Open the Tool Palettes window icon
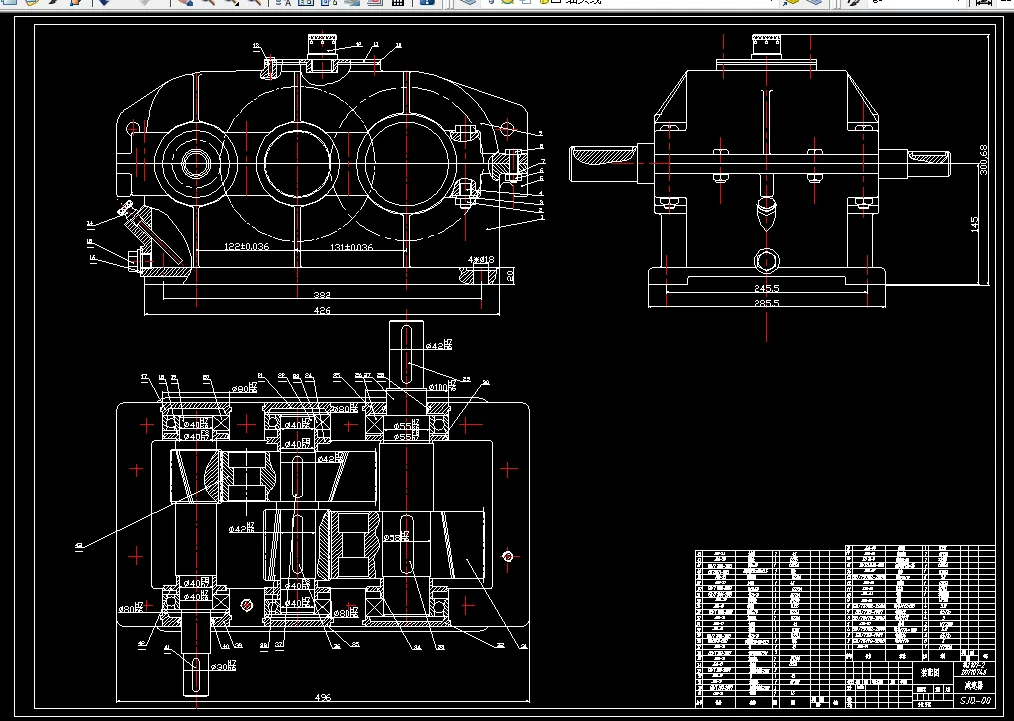The image size is (1014, 721). 328,3
